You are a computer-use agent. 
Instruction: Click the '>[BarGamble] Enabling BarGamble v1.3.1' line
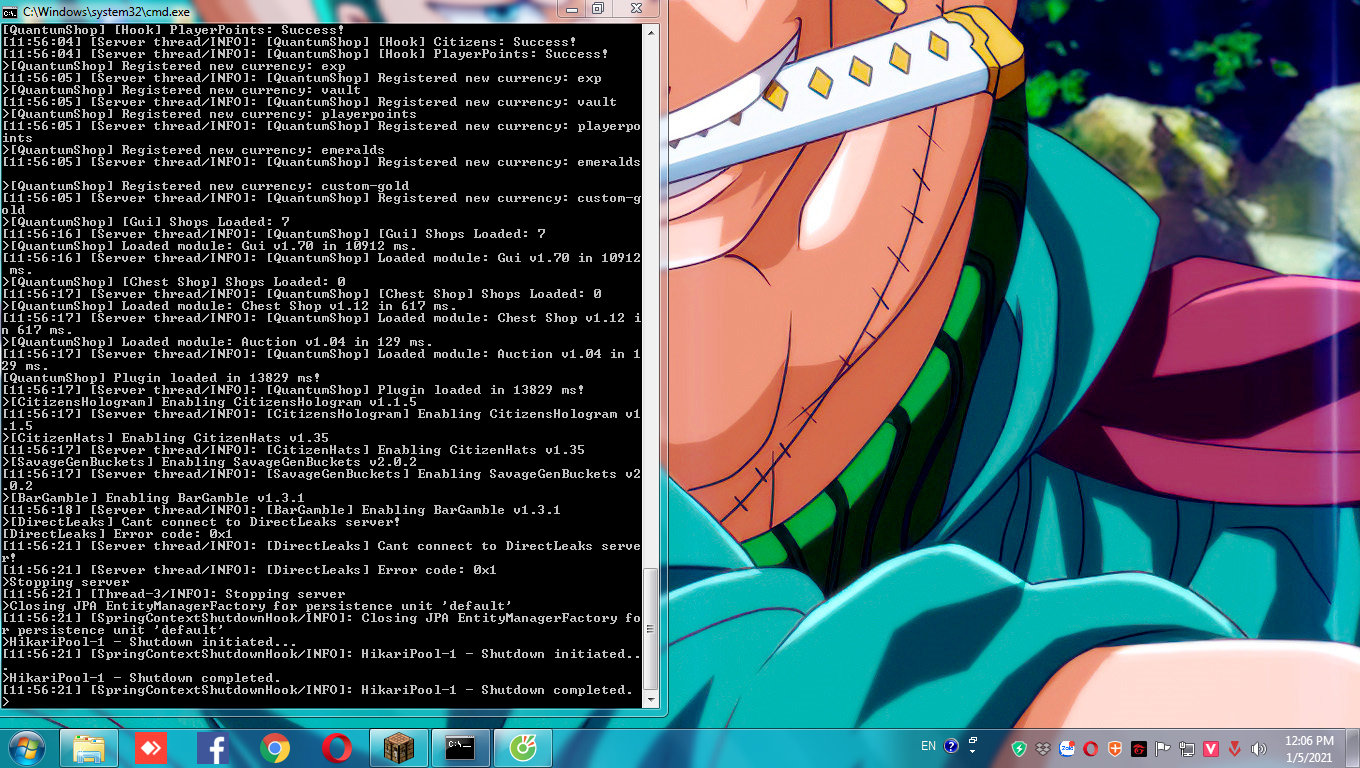(154, 498)
